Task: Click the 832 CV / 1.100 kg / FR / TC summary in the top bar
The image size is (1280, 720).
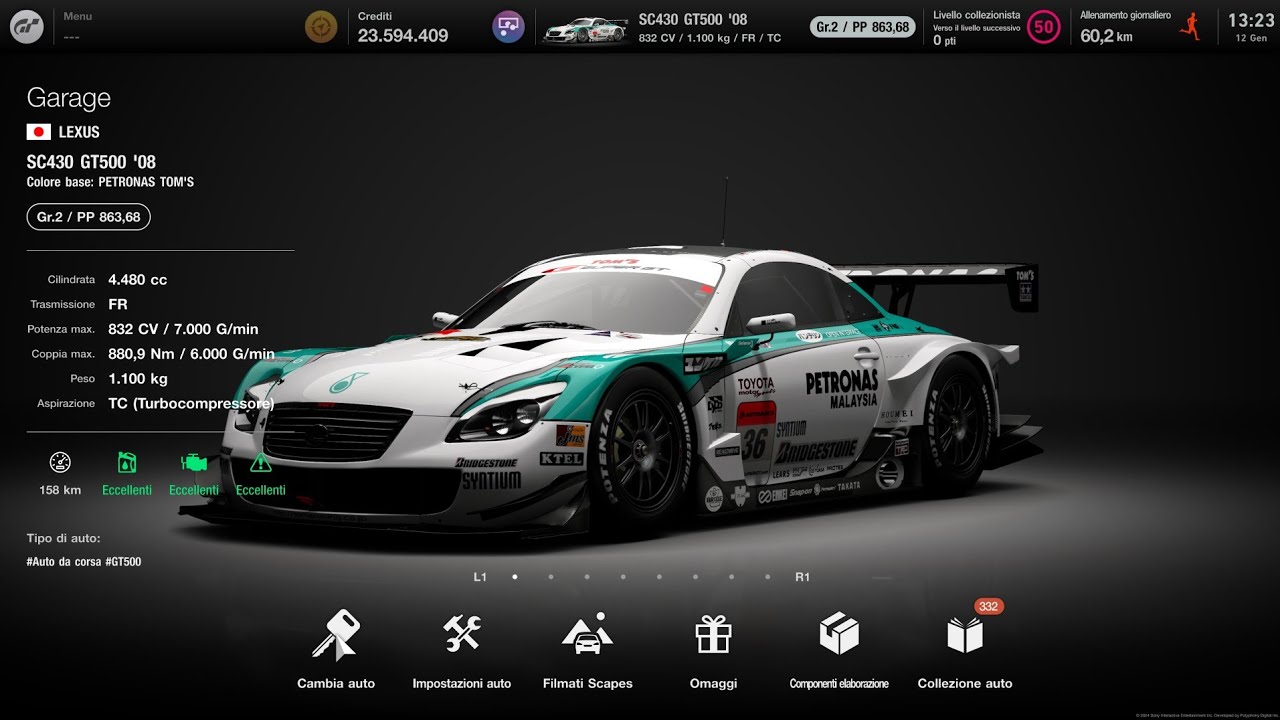Action: point(710,38)
